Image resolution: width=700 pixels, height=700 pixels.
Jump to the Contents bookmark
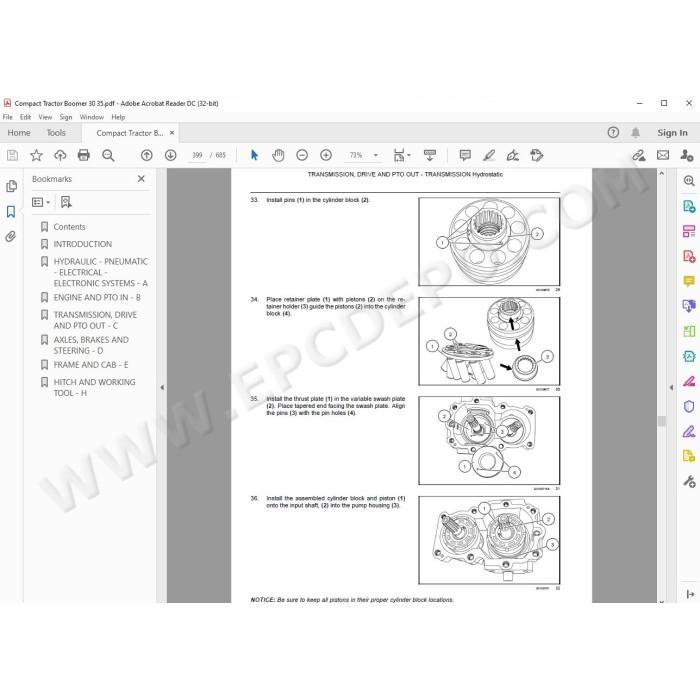tap(69, 227)
